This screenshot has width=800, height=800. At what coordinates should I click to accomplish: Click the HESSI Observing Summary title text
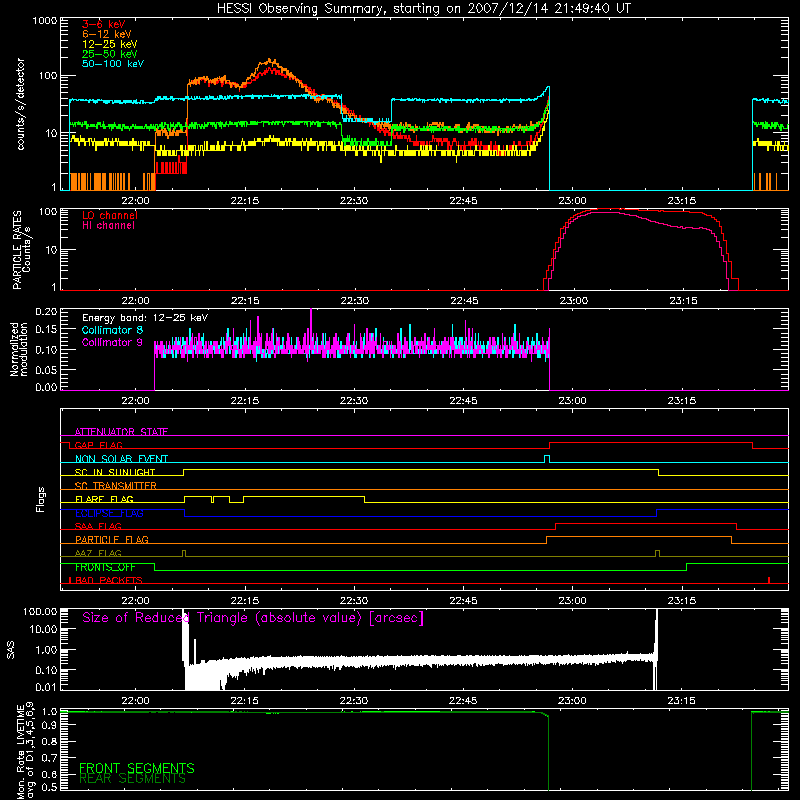click(x=423, y=8)
